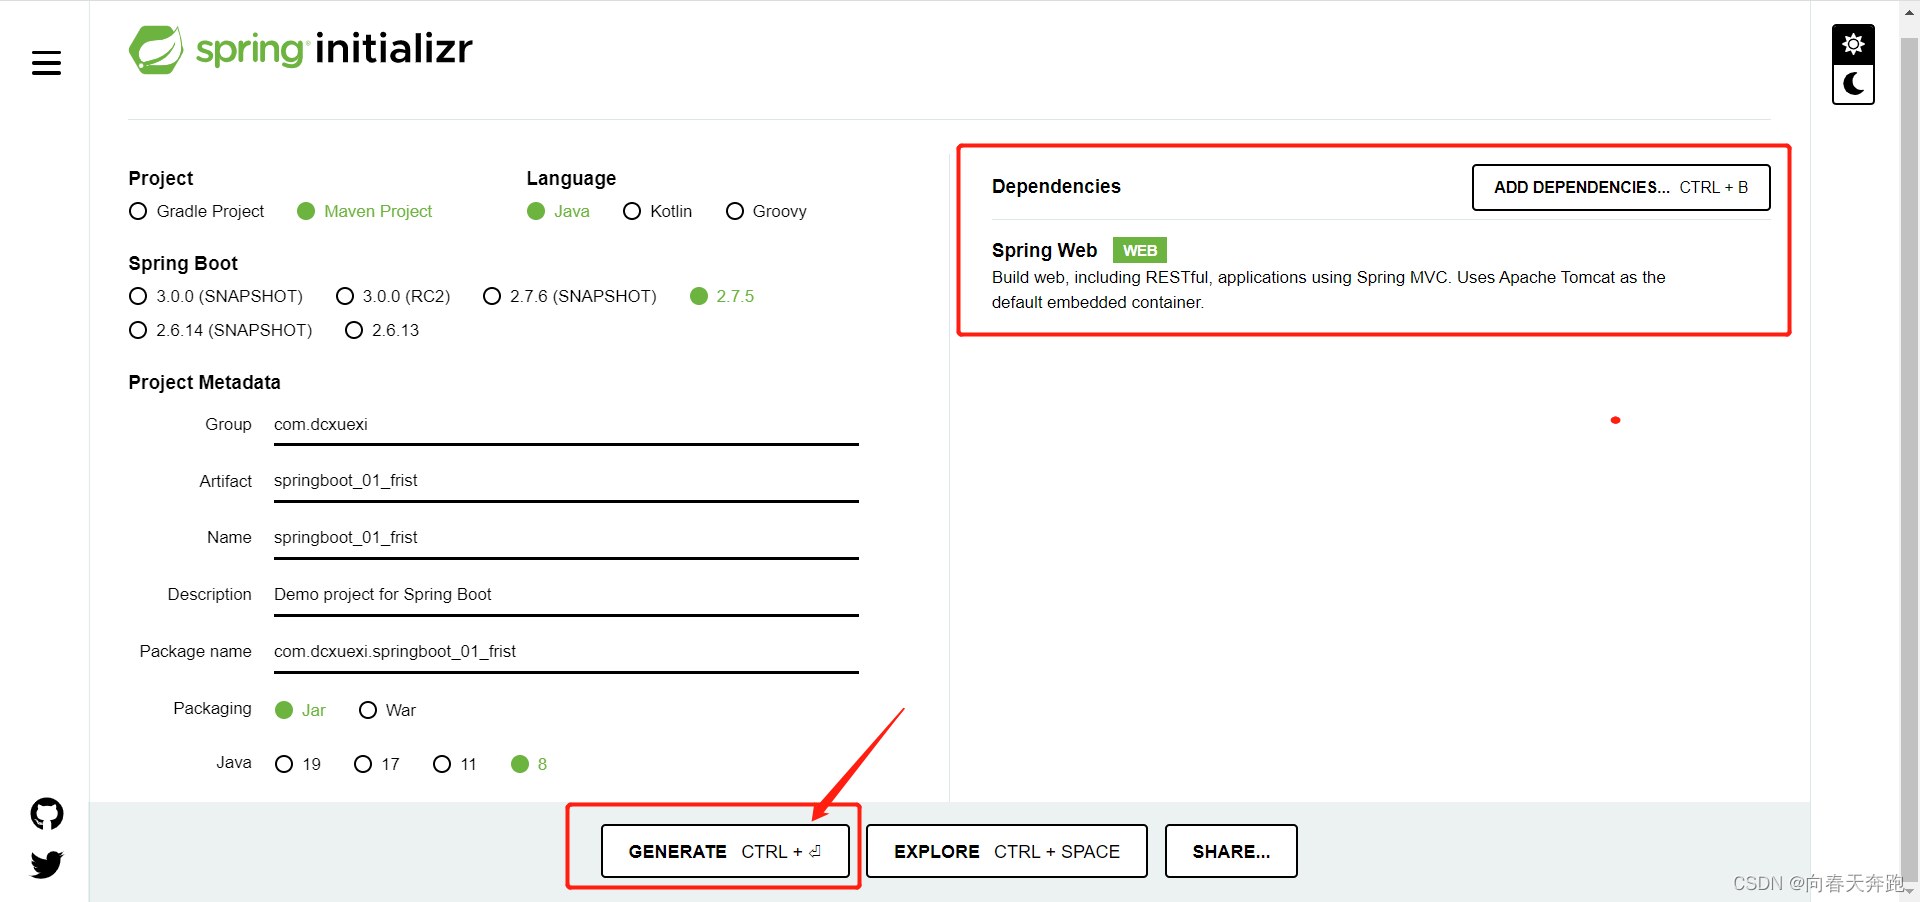Select Java version 17

(x=377, y=764)
